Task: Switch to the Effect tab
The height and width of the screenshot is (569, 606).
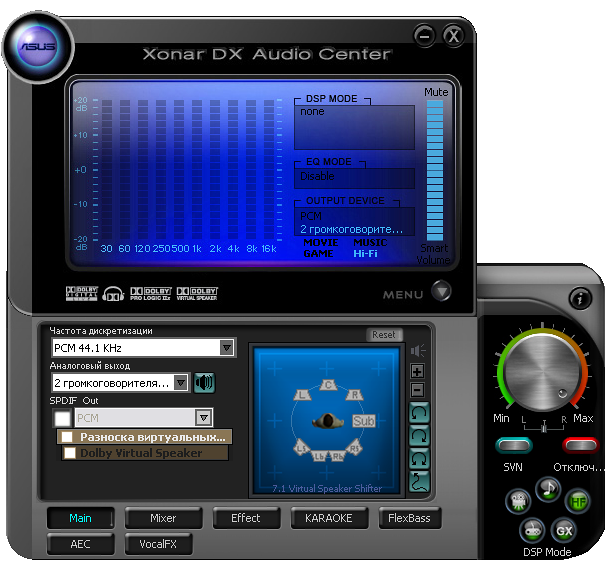Action: tap(246, 518)
